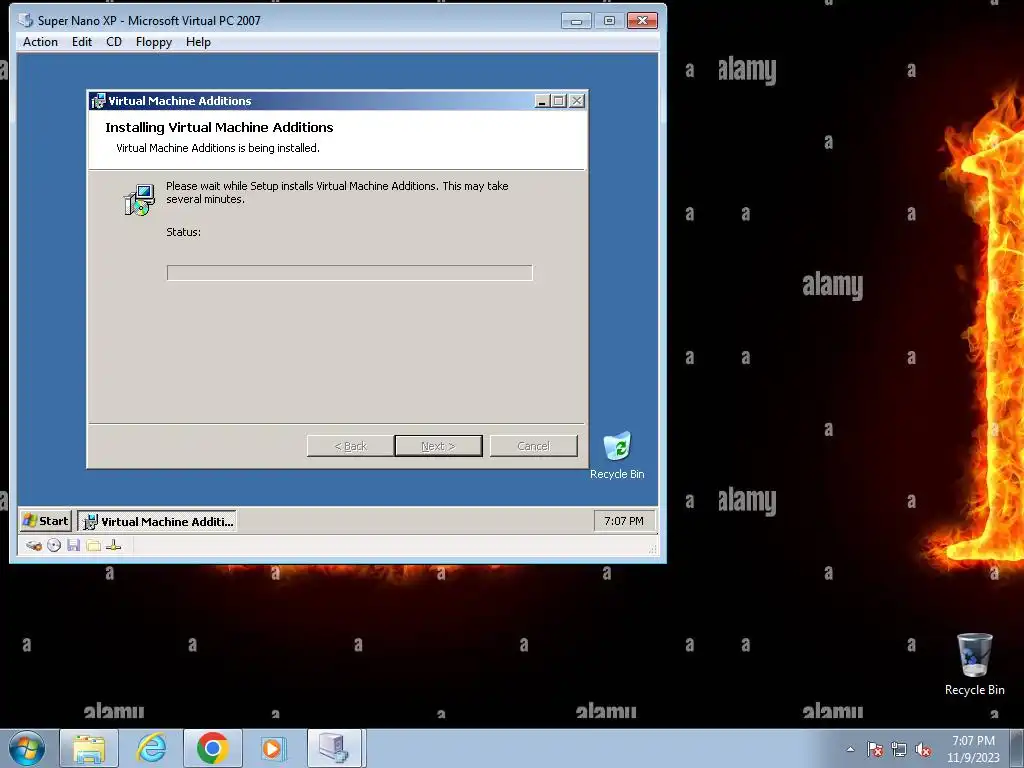Image resolution: width=1024 pixels, height=768 pixels.
Task: Close the Virtual Machine Additions dialog
Action: click(x=577, y=101)
